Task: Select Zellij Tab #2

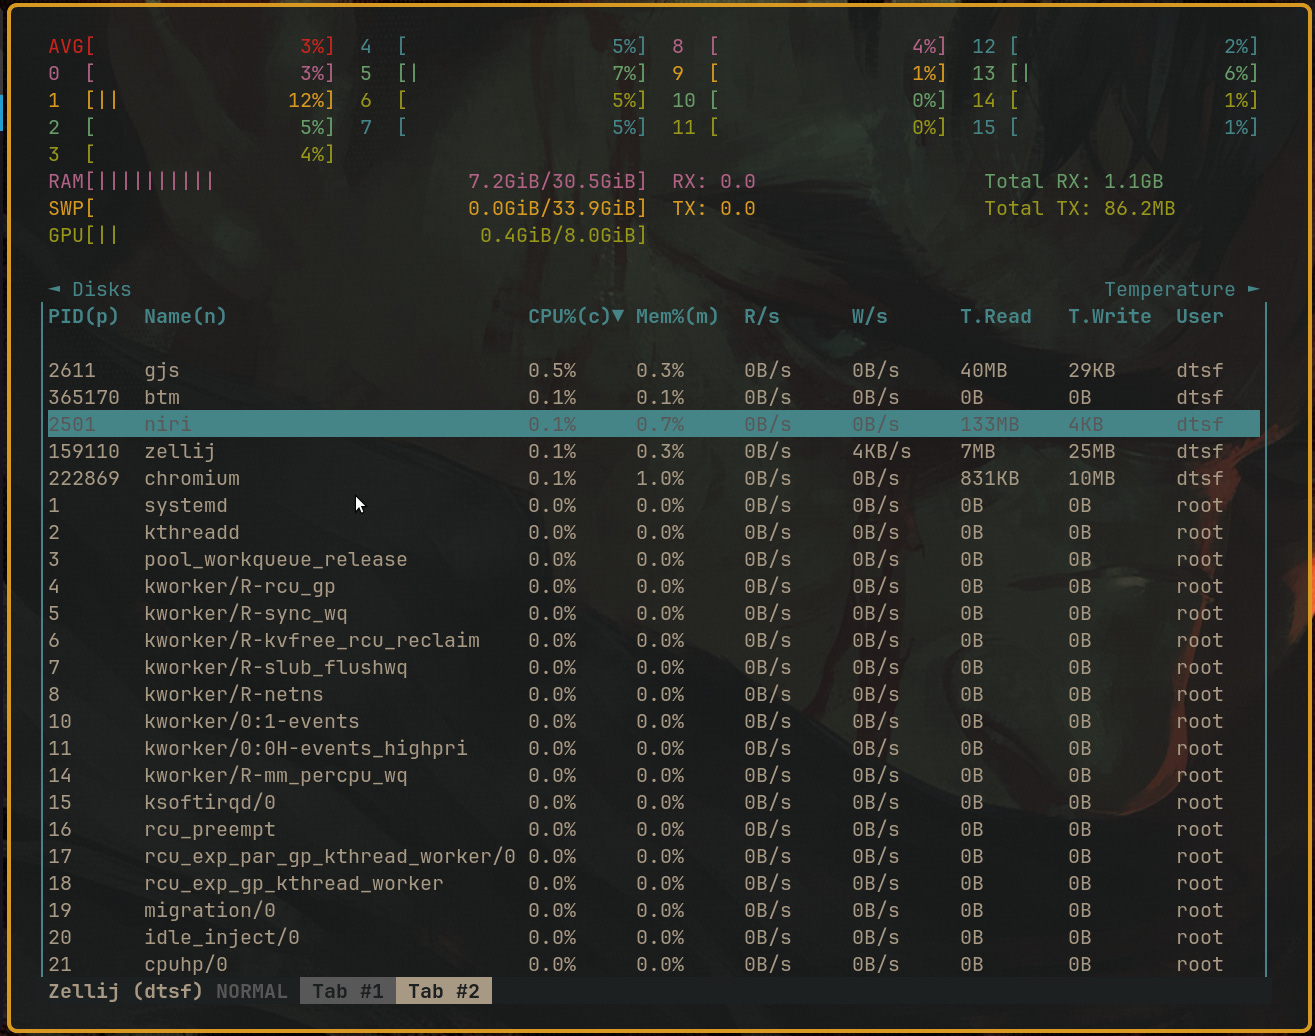Action: pos(444,992)
